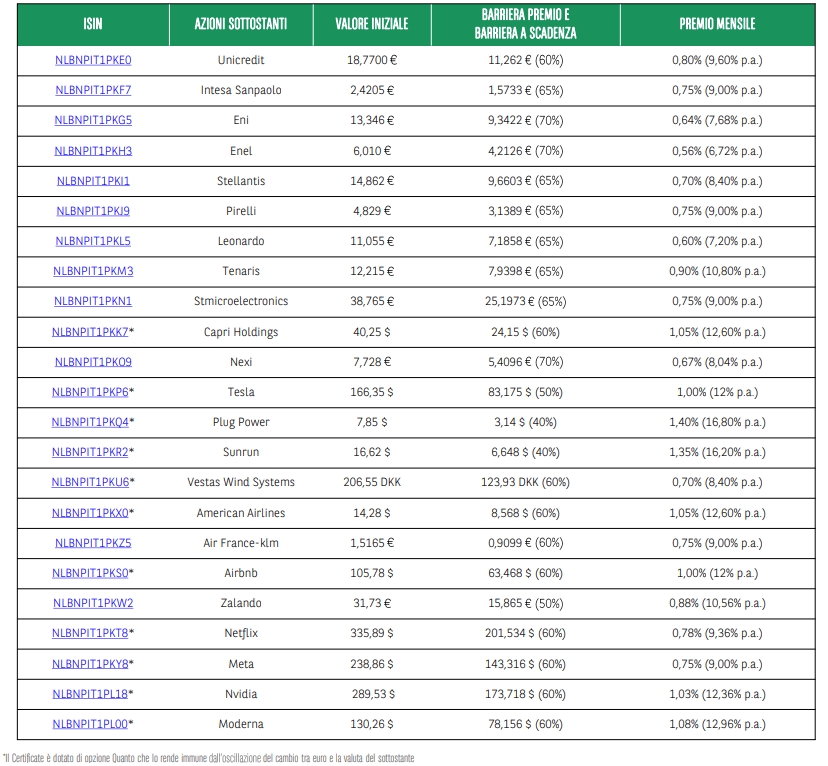Select the Stmicroelectronics cell
The height and width of the screenshot is (766, 828).
[x=241, y=301]
